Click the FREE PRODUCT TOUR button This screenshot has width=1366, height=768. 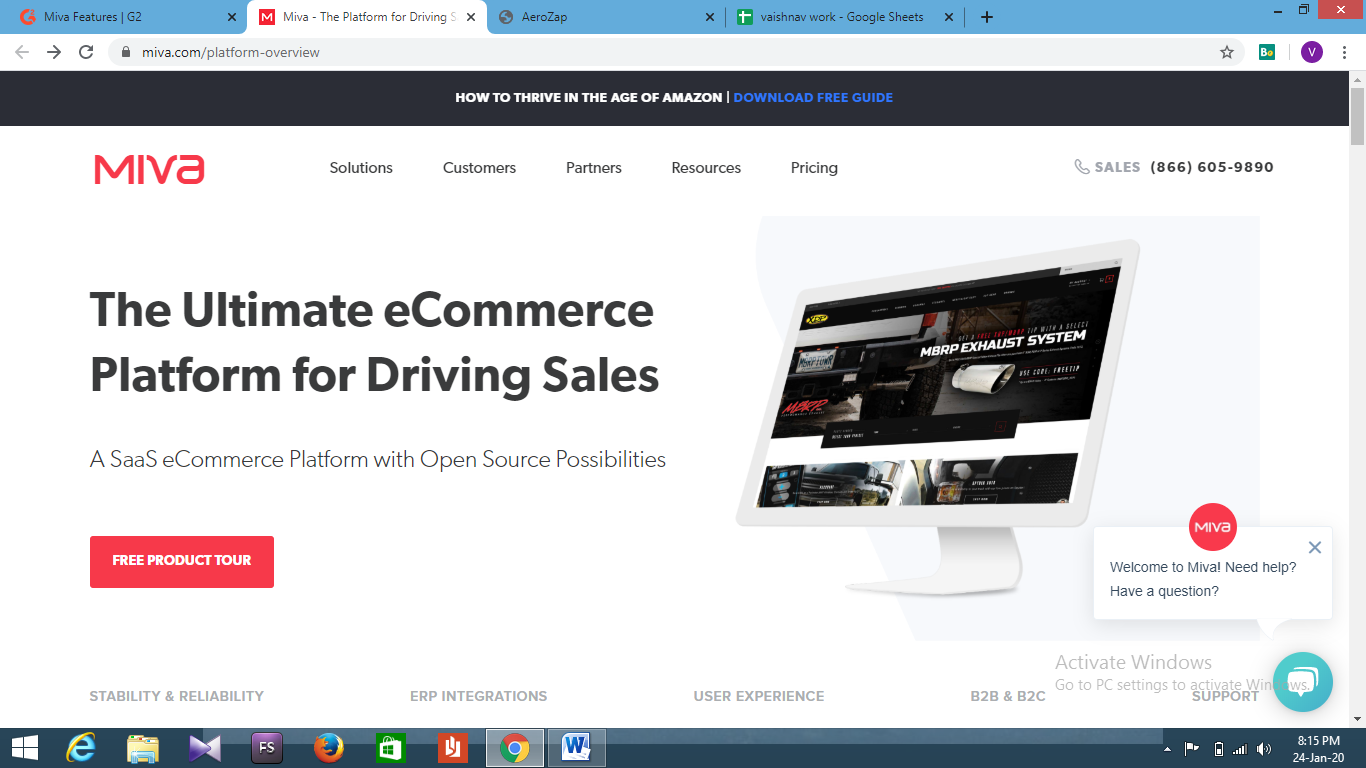(182, 561)
